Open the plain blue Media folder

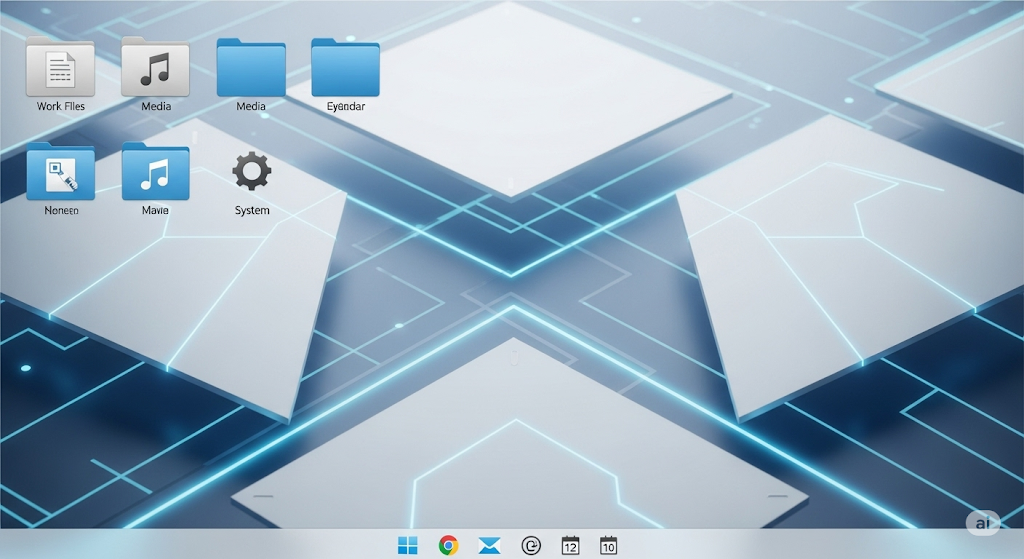click(x=251, y=67)
